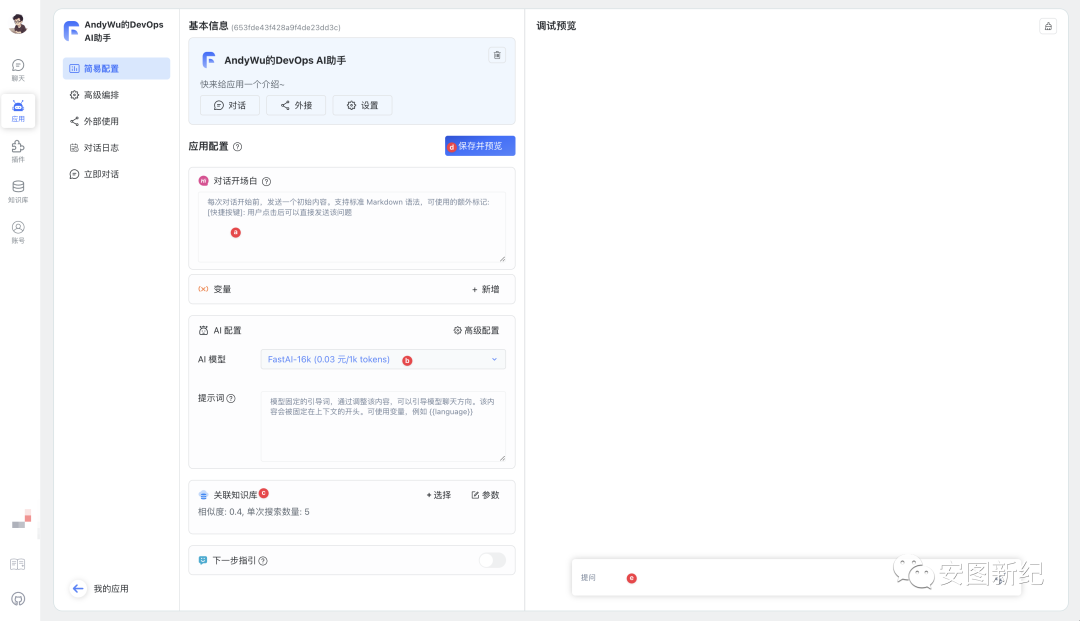Click 保存并预览 button
Image resolution: width=1080 pixels, height=621 pixels.
[480, 146]
